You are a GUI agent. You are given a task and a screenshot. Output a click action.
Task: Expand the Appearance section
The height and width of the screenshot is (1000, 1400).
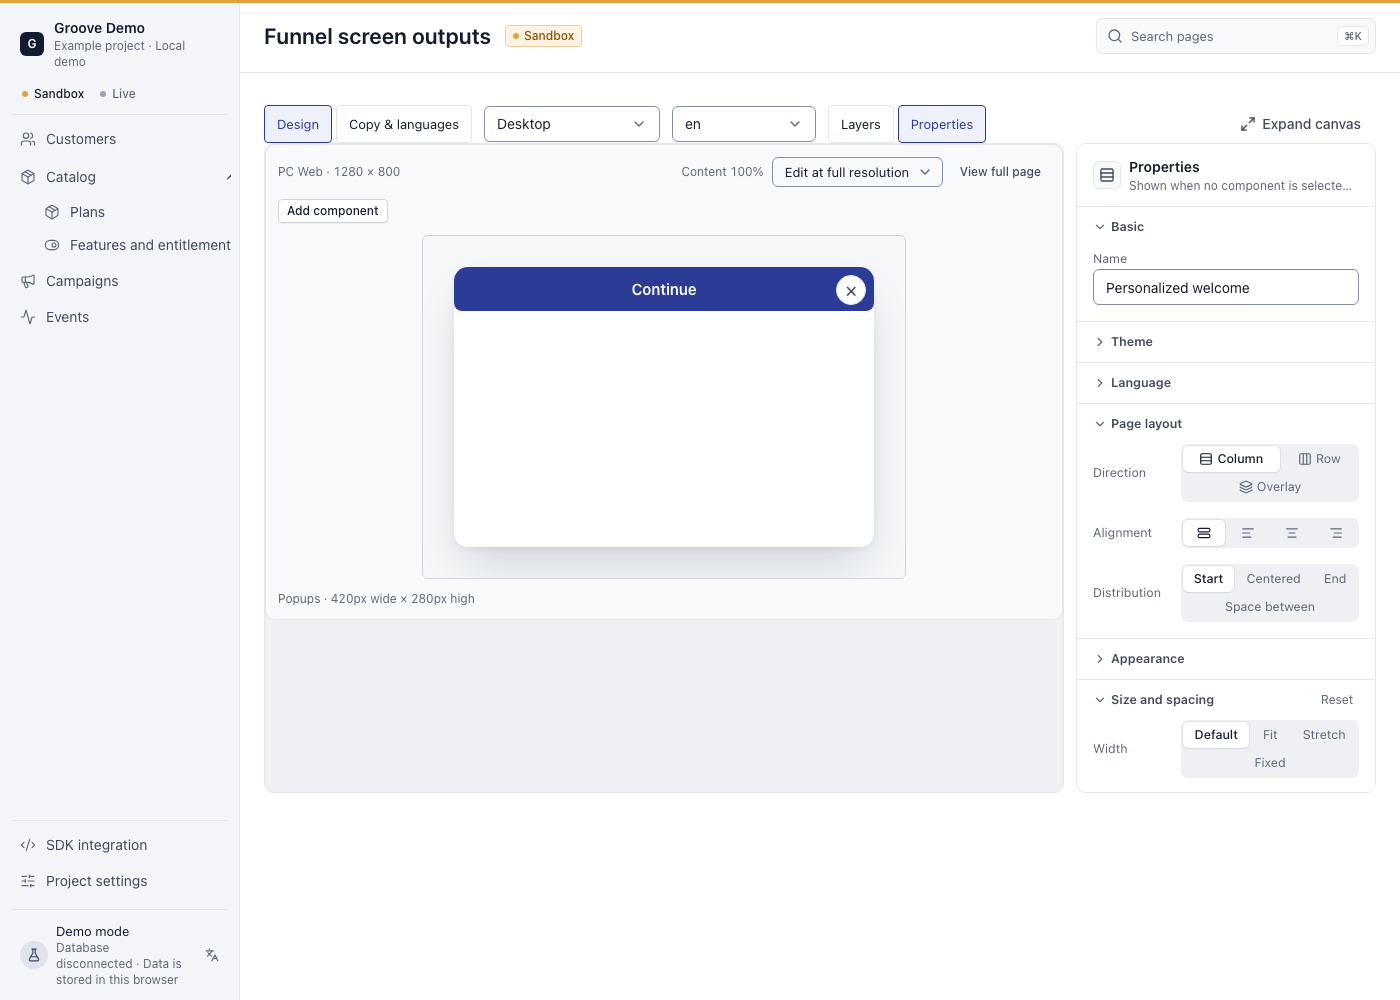pos(1226,659)
